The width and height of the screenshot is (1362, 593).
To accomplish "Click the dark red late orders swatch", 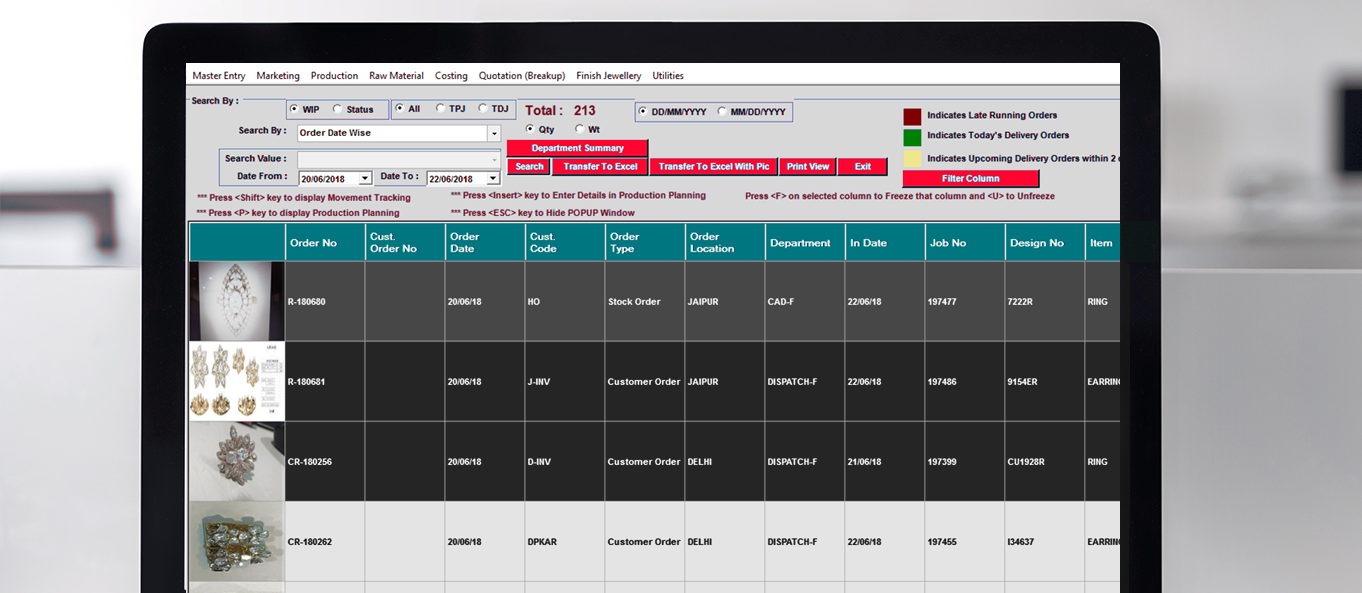I will (912, 116).
